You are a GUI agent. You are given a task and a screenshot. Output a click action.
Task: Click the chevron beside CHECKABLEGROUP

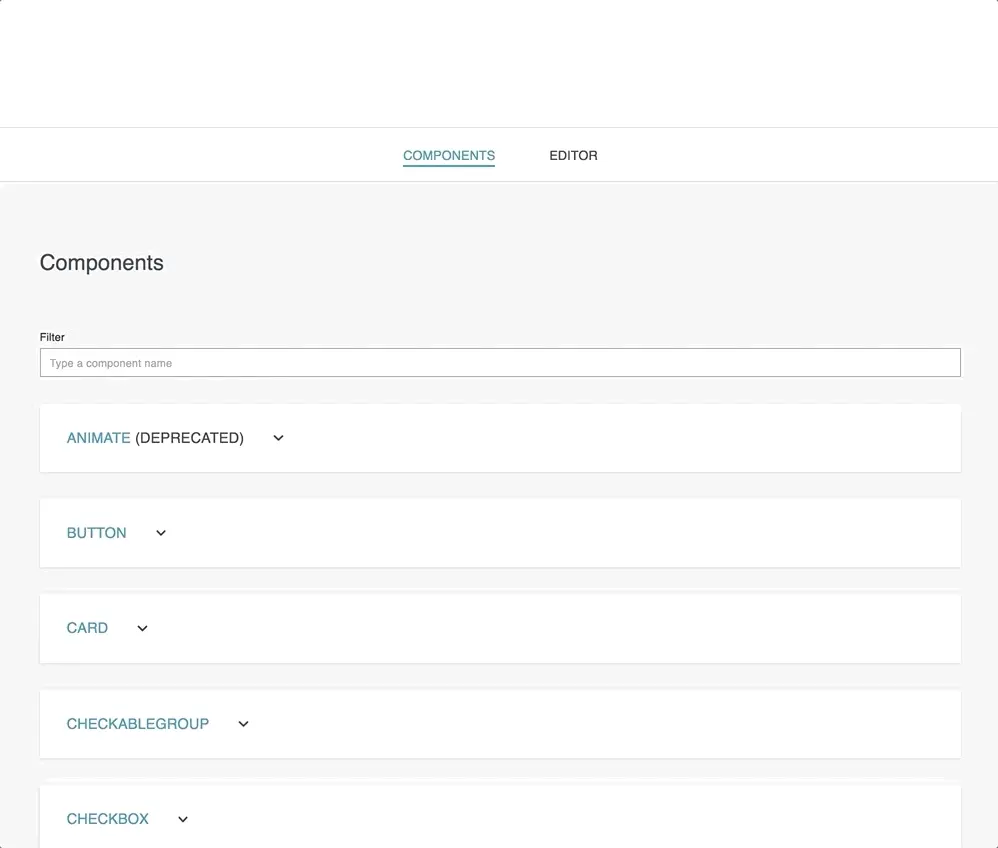(x=243, y=724)
